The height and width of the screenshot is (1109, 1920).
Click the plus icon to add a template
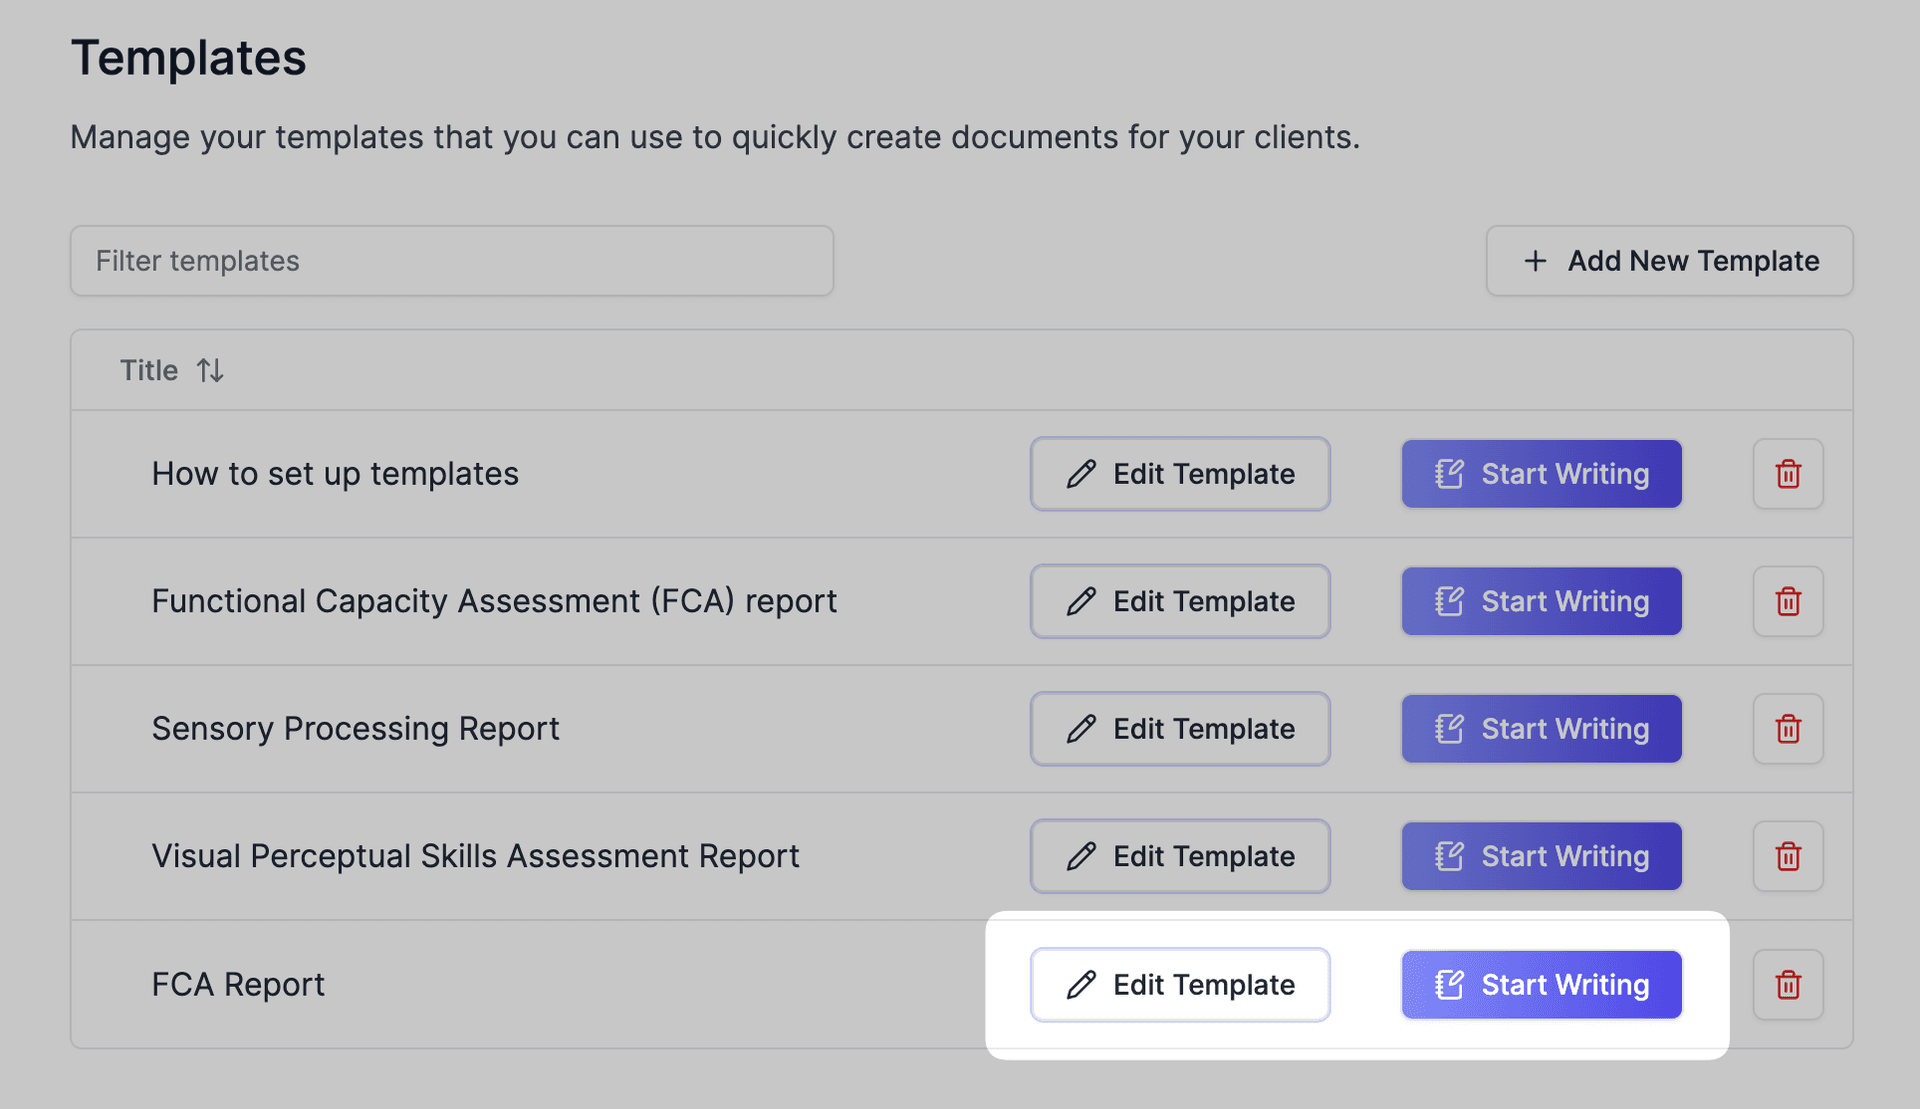point(1535,261)
